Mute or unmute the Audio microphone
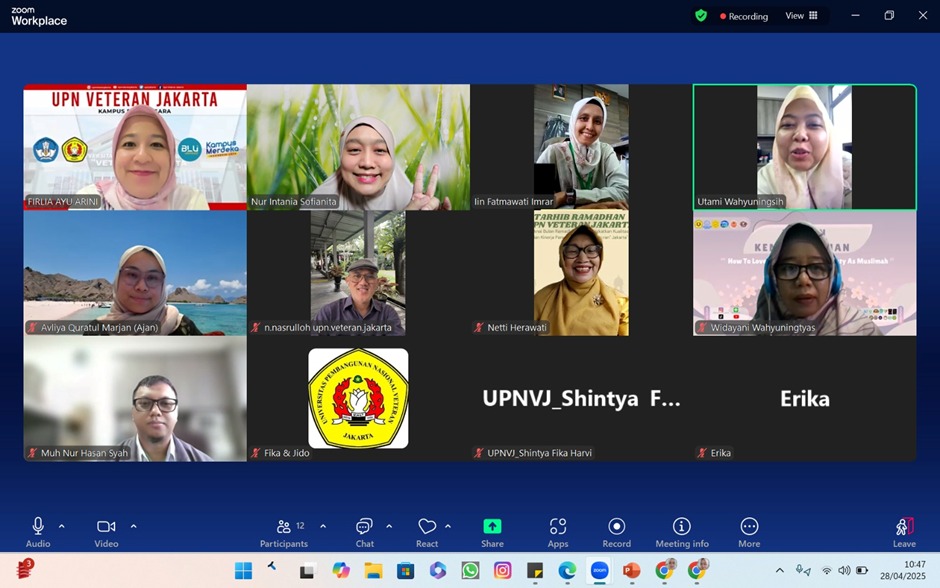The image size is (940, 588). pos(38,527)
